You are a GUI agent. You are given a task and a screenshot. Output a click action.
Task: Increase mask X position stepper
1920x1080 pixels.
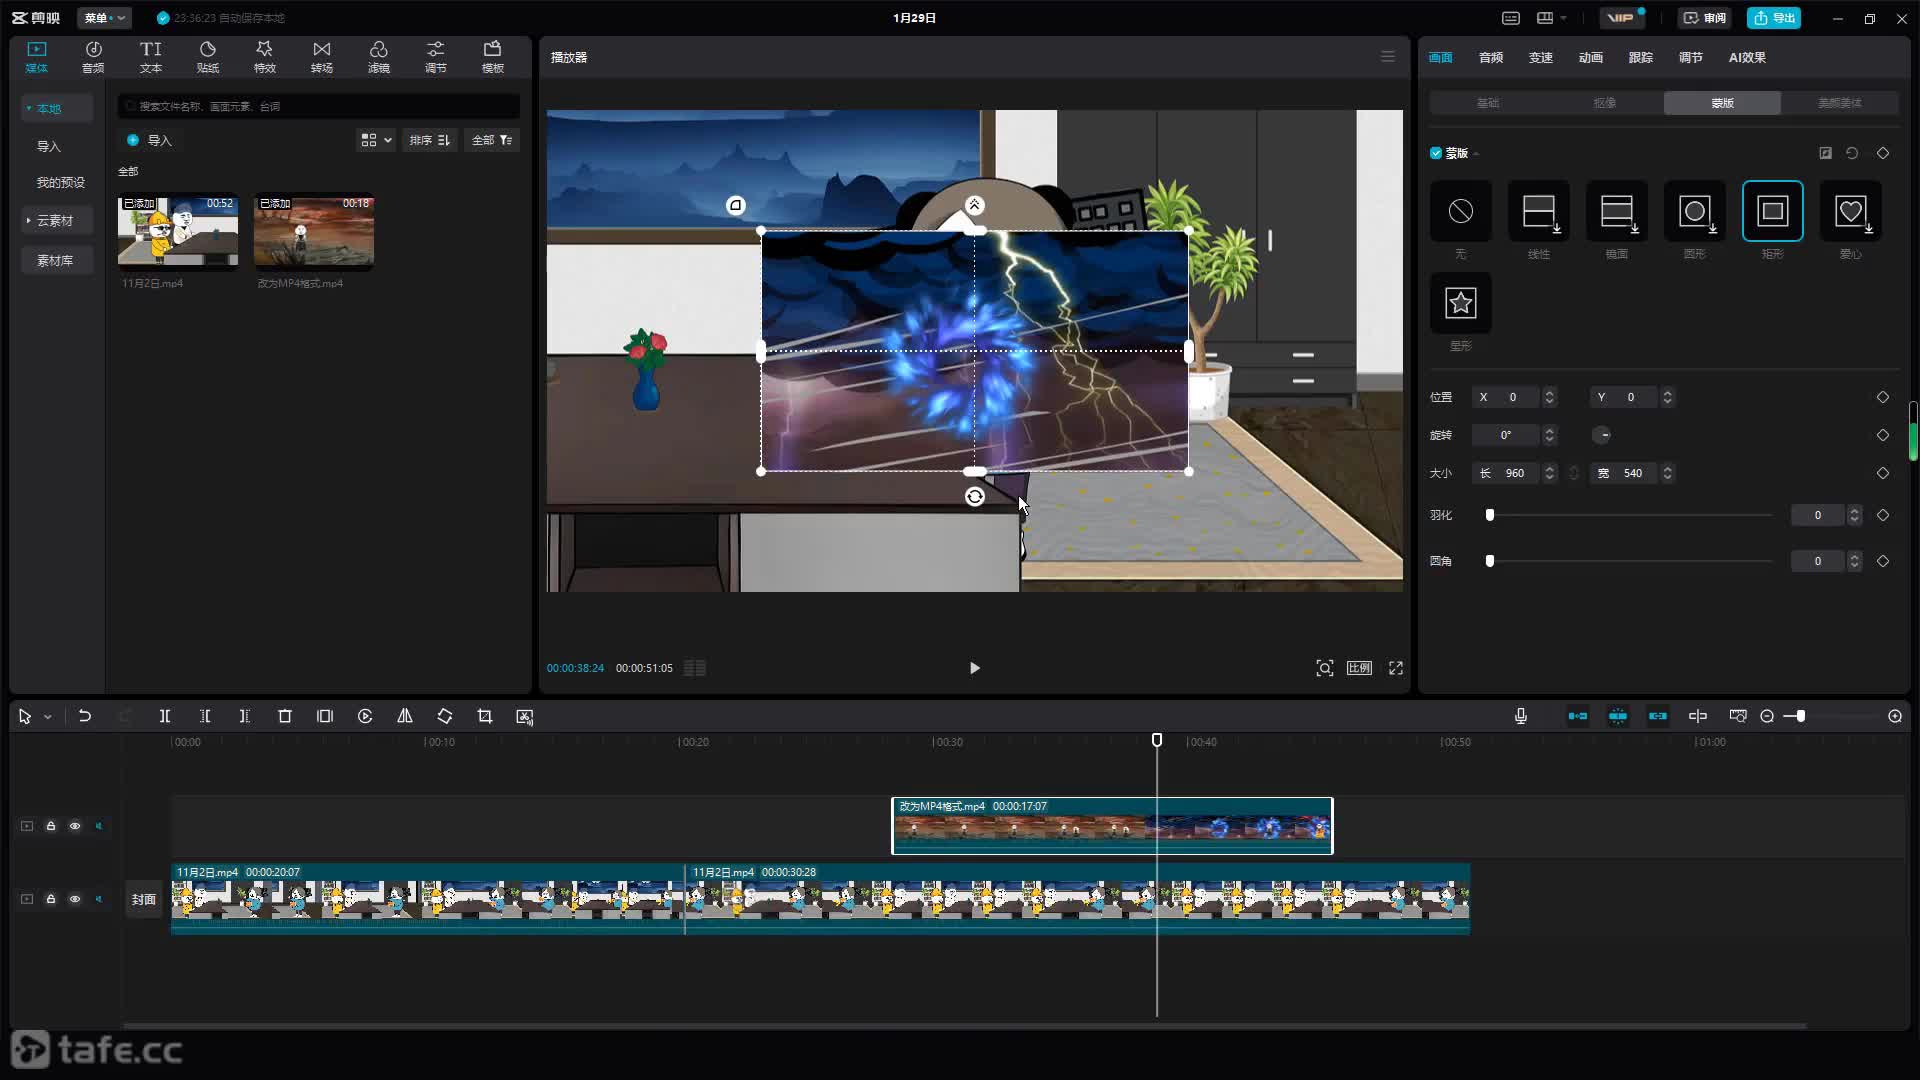1549,392
